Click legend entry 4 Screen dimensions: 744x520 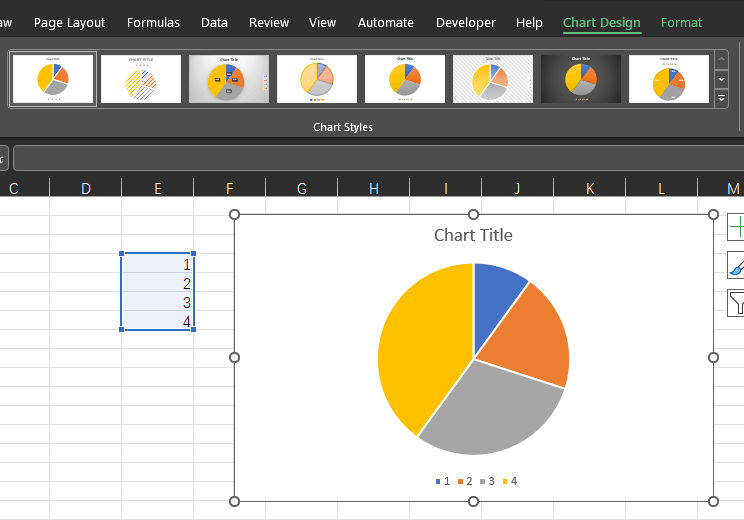(510, 482)
